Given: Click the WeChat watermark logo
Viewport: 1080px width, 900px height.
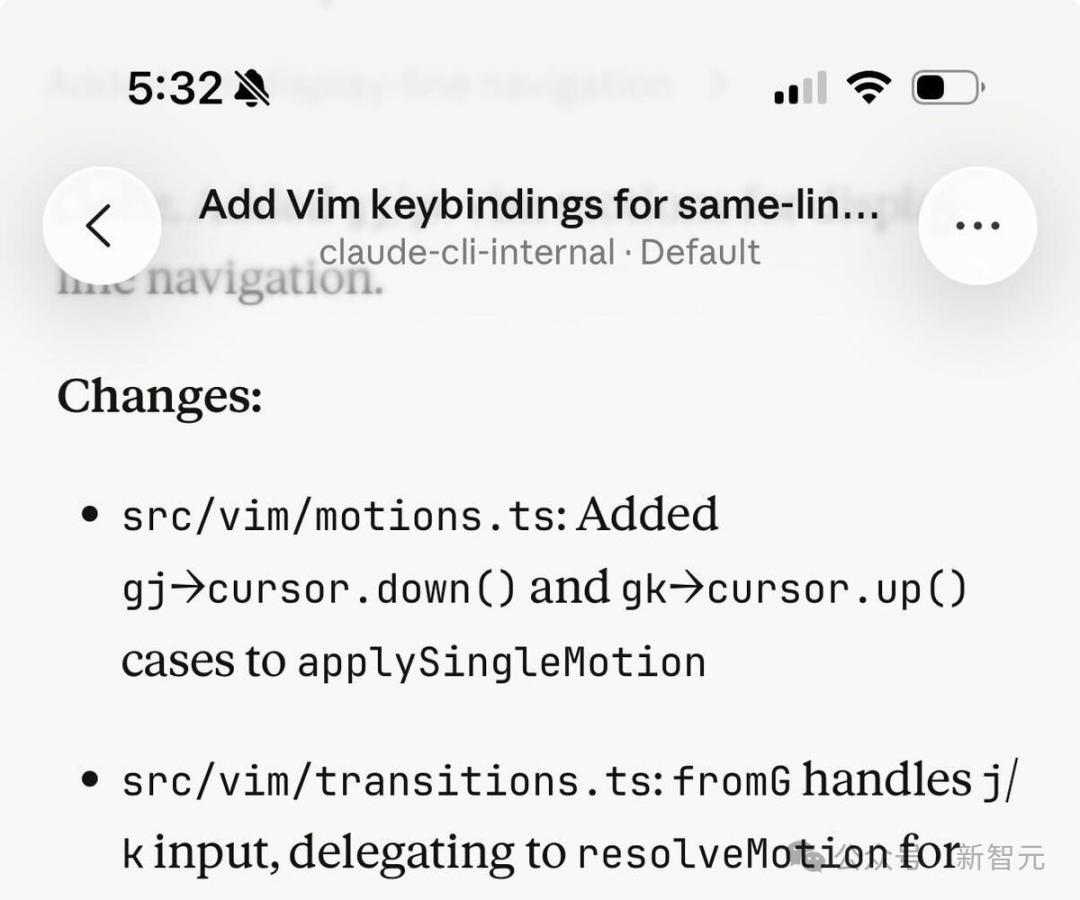Looking at the screenshot, I should (x=806, y=856).
